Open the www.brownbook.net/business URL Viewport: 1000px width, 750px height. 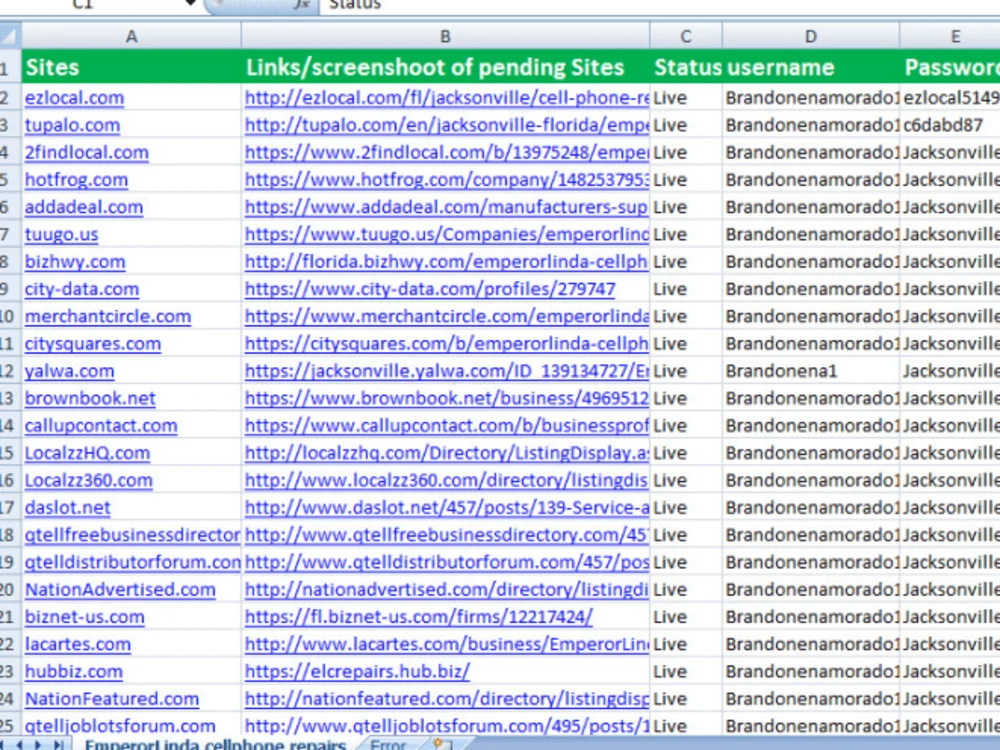(x=446, y=399)
